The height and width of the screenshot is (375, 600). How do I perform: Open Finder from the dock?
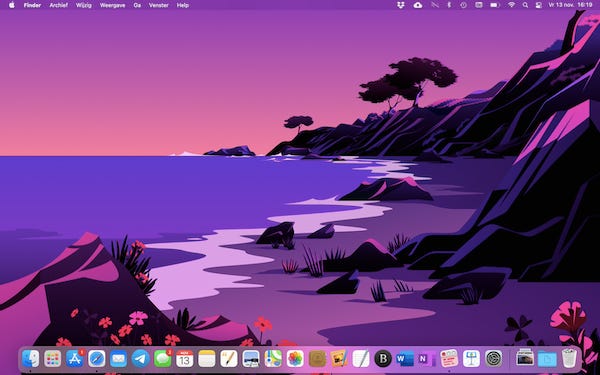31,359
